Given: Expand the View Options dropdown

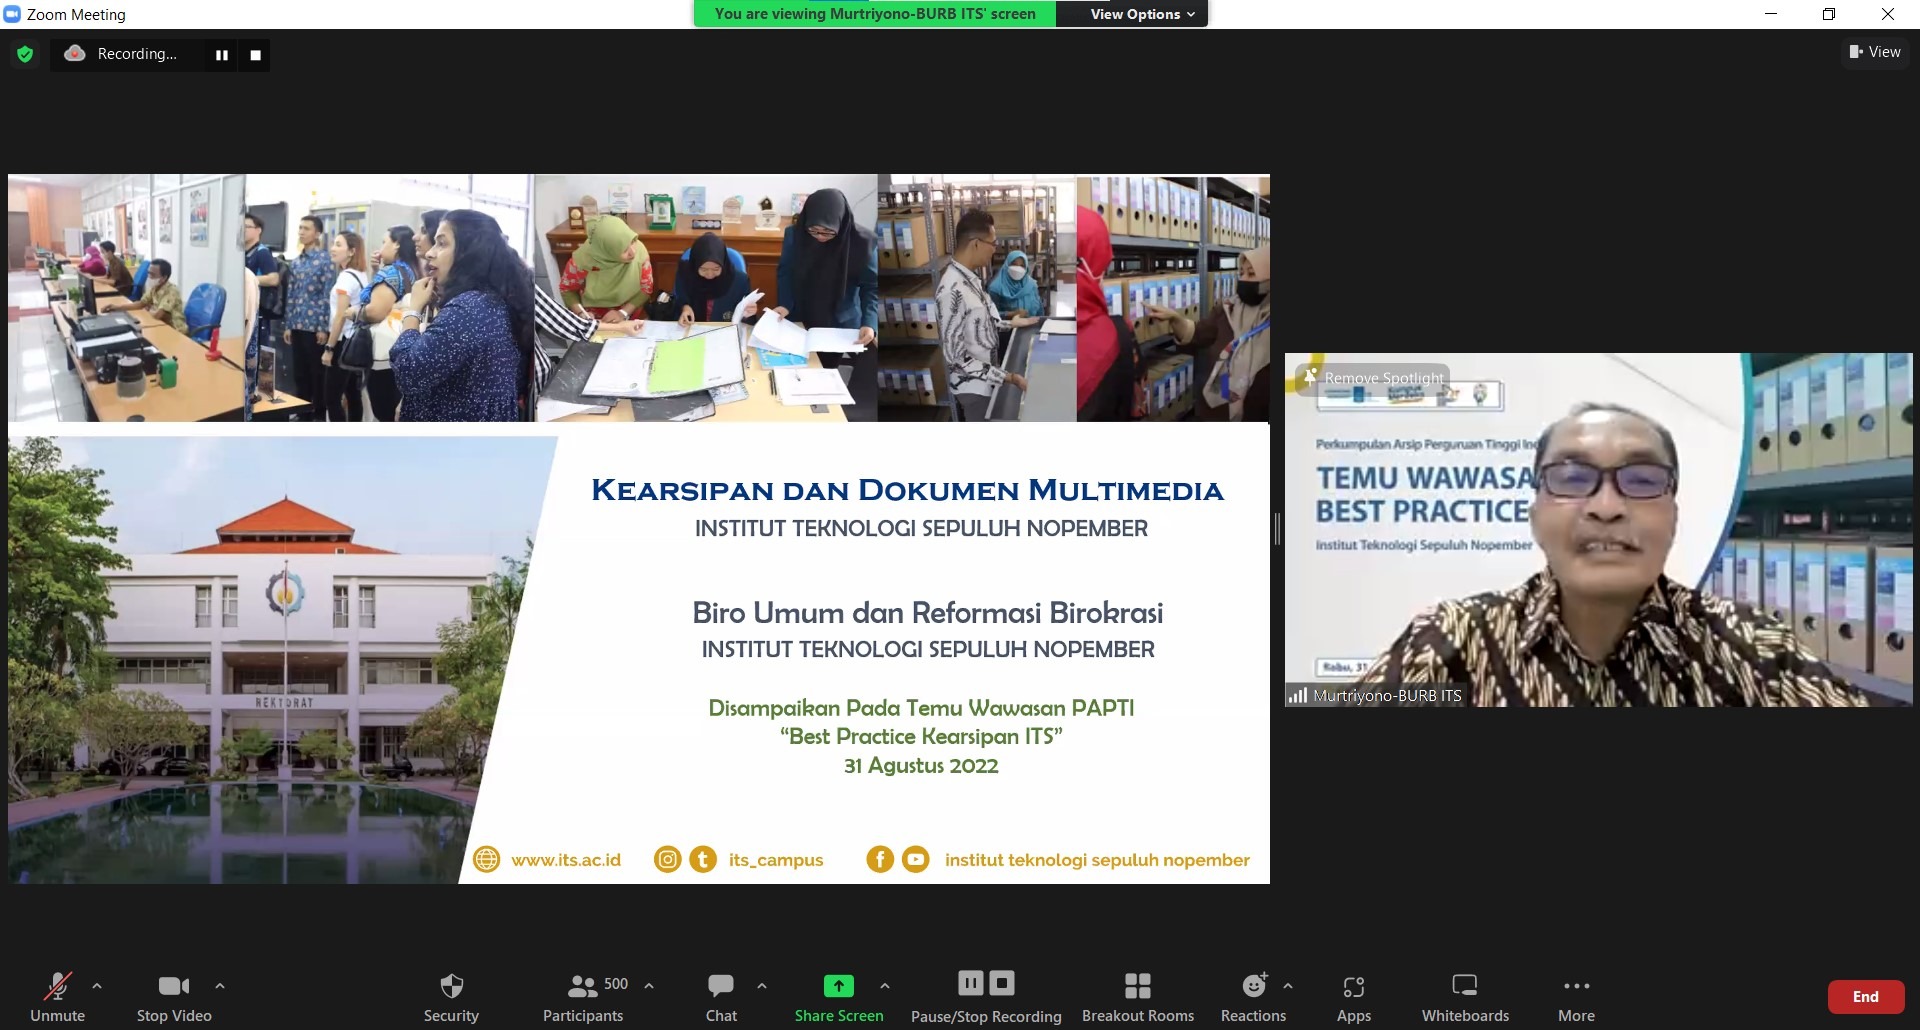Looking at the screenshot, I should [x=1142, y=14].
